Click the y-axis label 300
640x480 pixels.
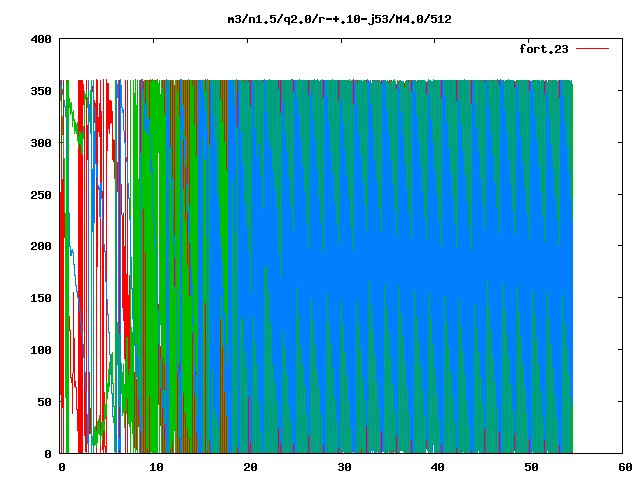click(x=41, y=143)
